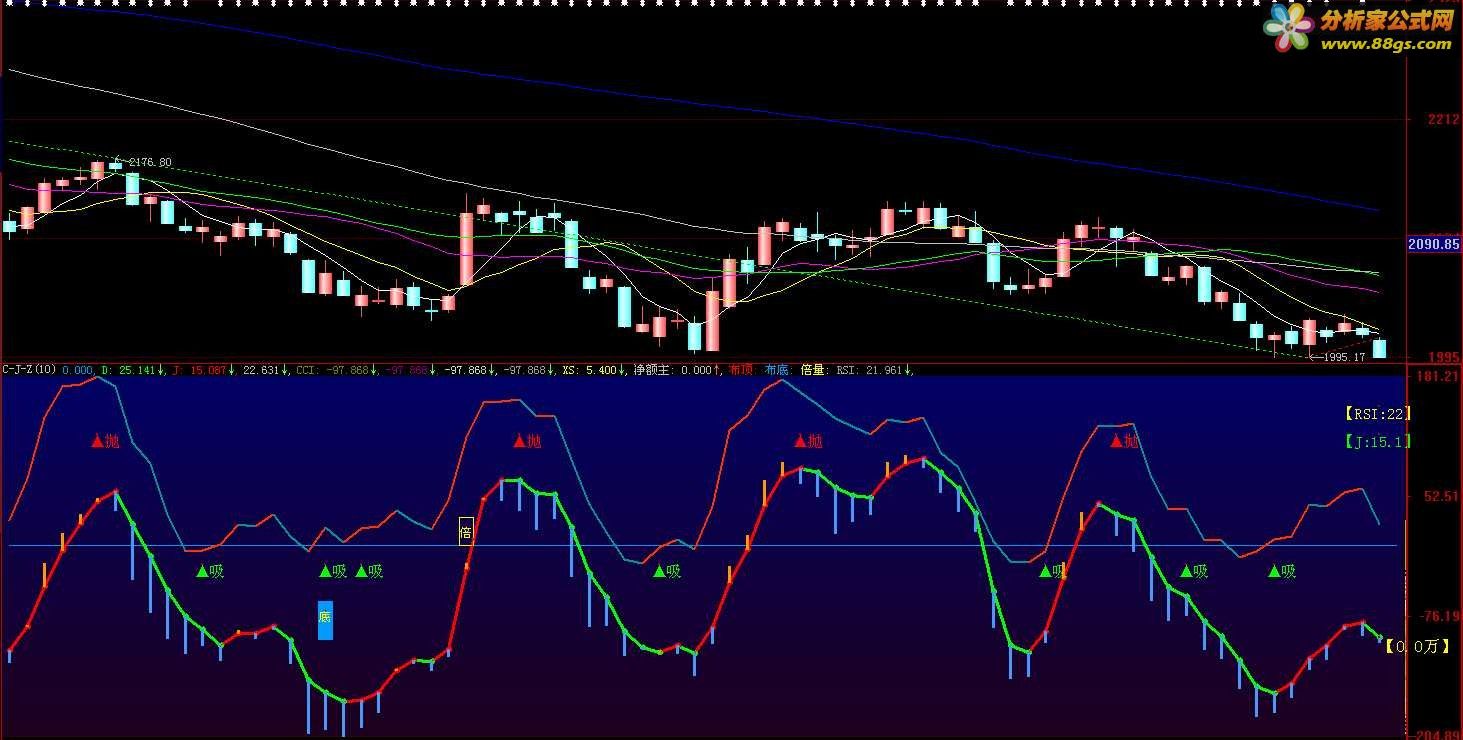Viewport: 1463px width, 740px height.
Task: Click the 2176.80 high price annotation
Action: pos(150,162)
